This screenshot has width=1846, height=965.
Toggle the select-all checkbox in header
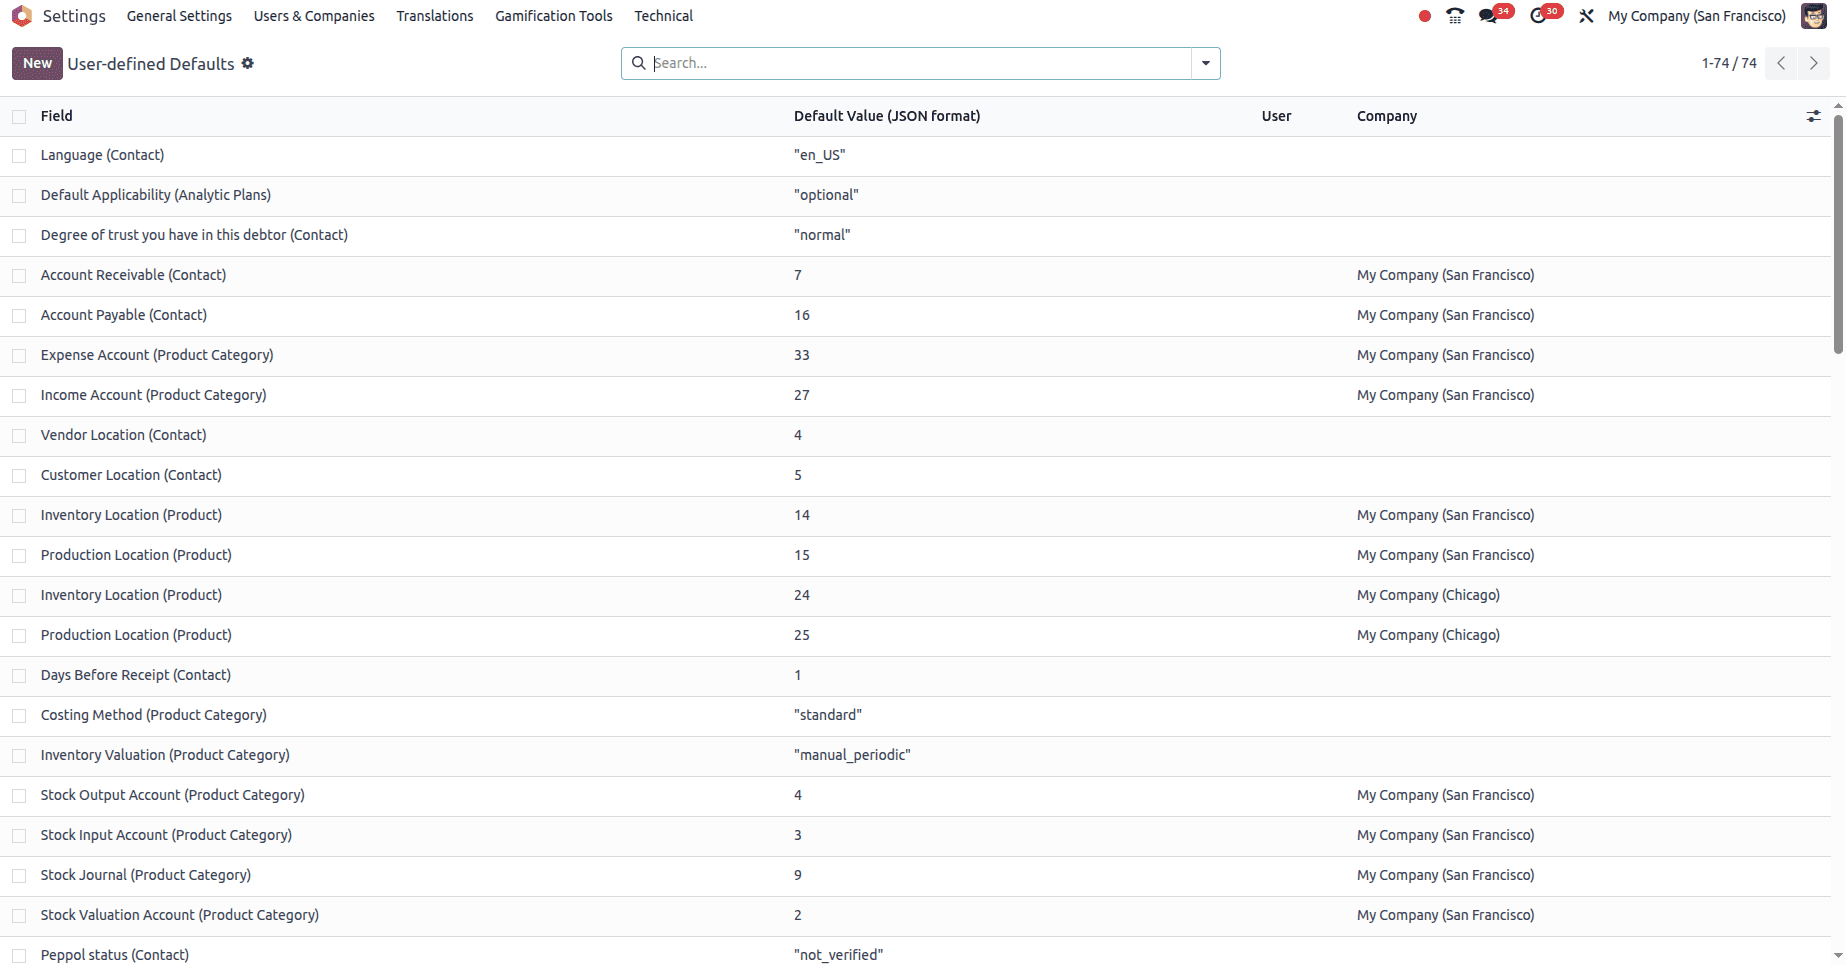coord(19,117)
